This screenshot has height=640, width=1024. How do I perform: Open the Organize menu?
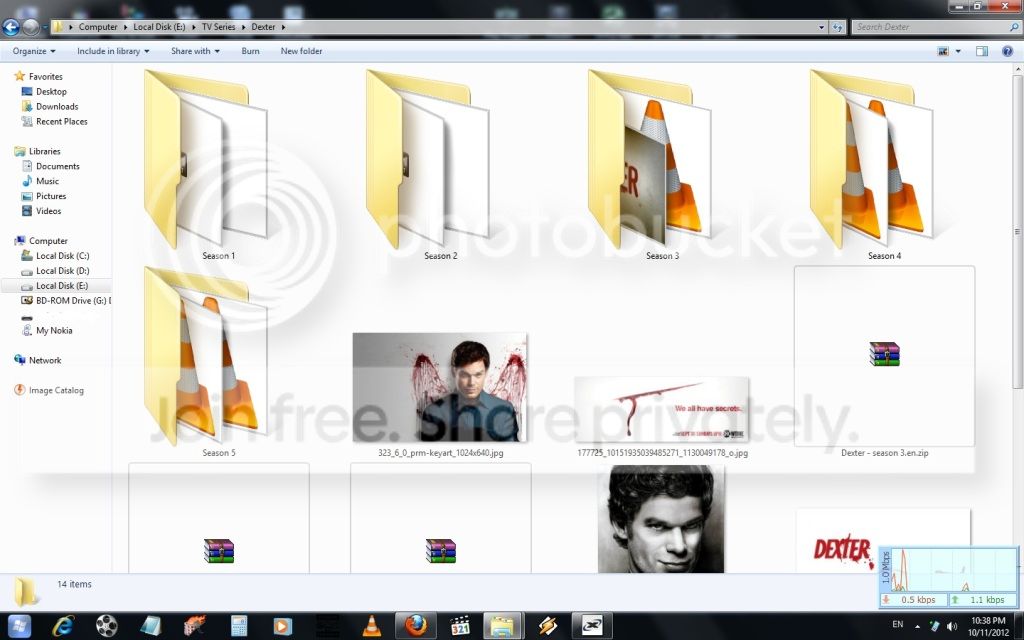click(x=33, y=51)
